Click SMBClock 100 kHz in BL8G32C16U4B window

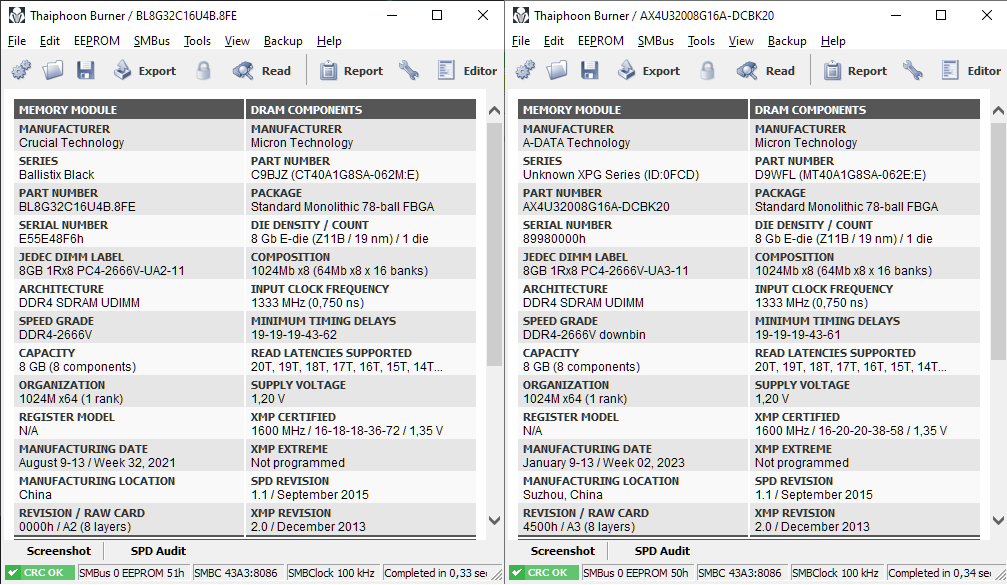pyautogui.click(x=331, y=573)
